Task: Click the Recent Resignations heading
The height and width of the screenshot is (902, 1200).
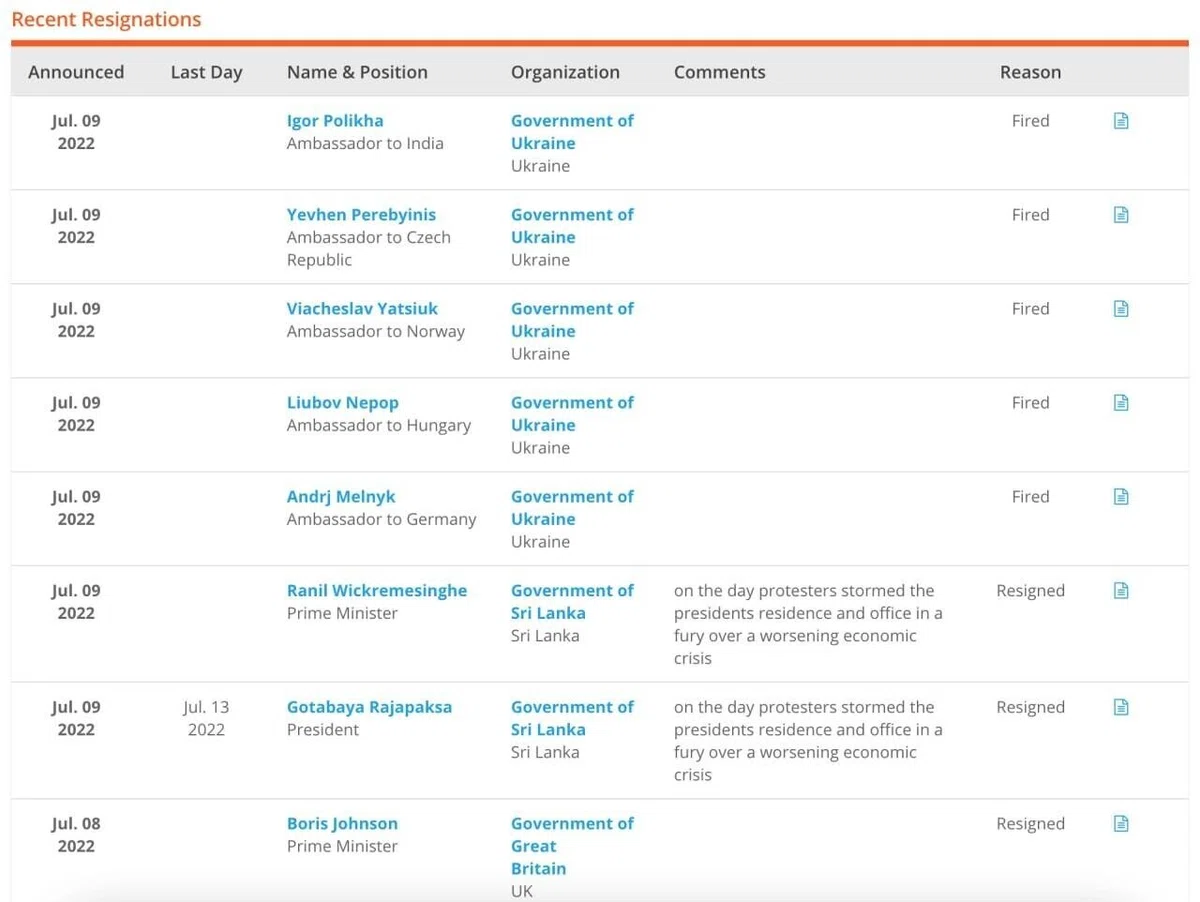Action: point(106,19)
